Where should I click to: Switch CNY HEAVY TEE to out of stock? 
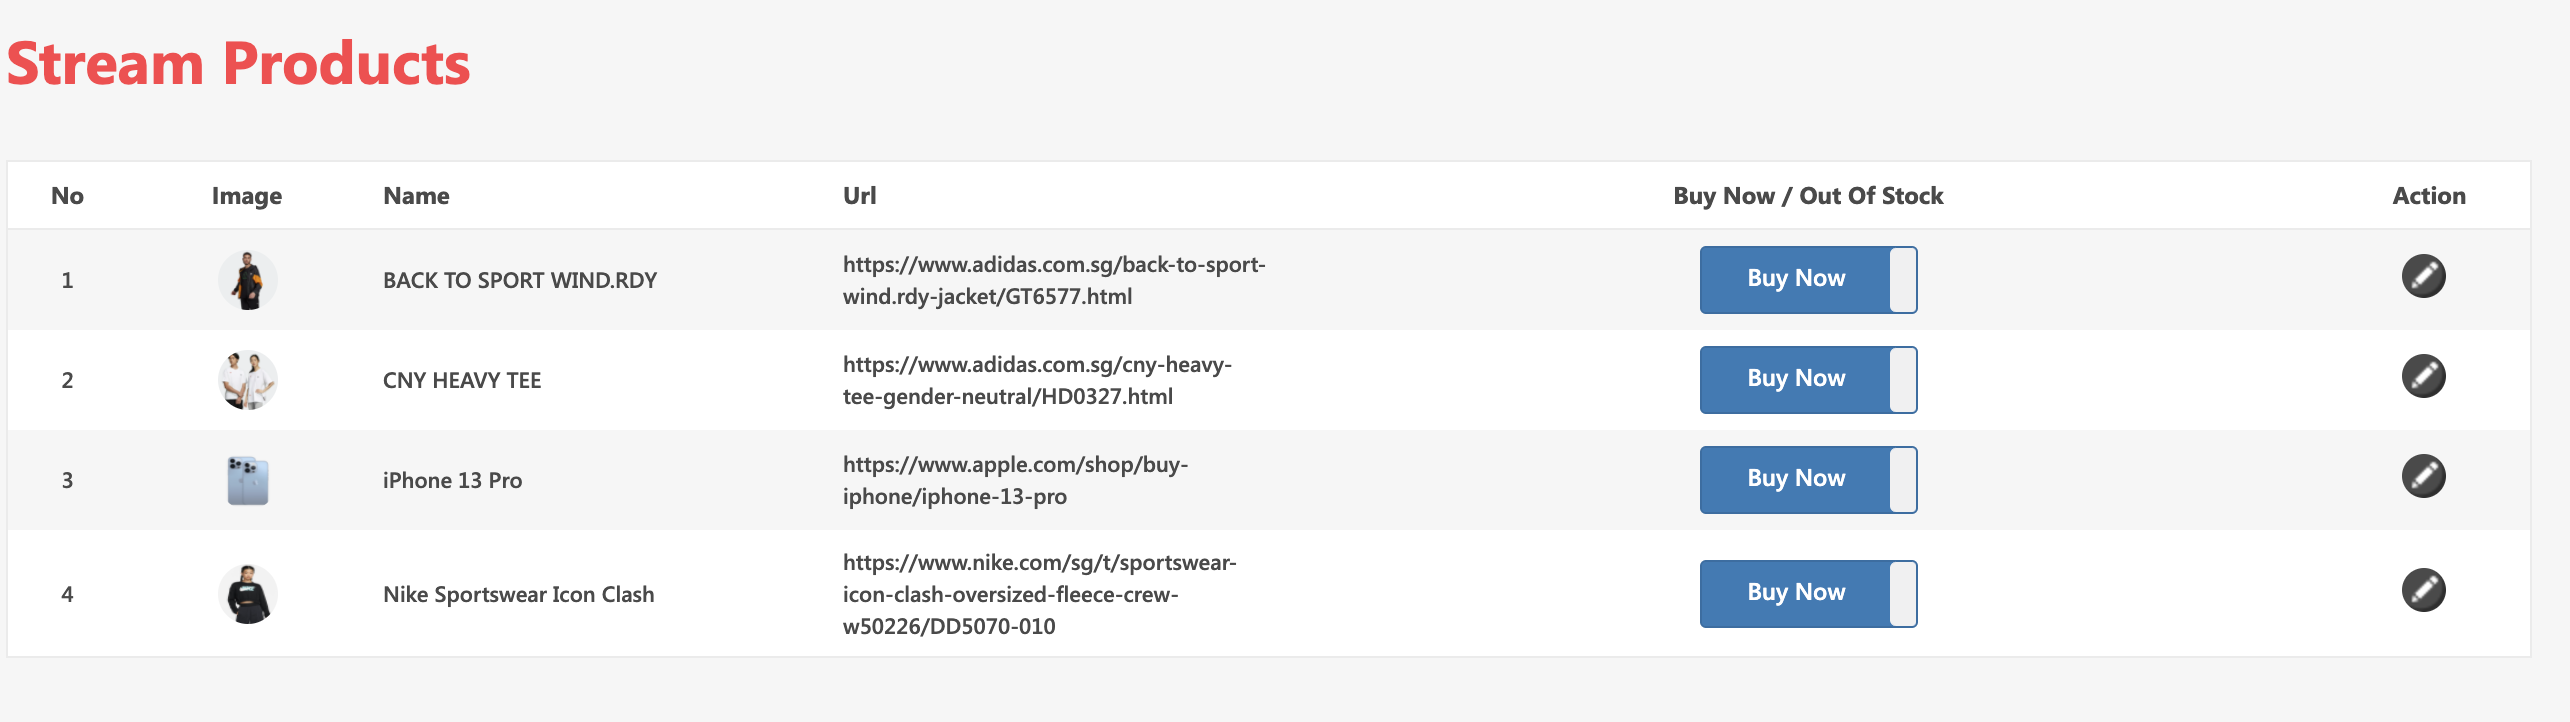pos(1808,380)
